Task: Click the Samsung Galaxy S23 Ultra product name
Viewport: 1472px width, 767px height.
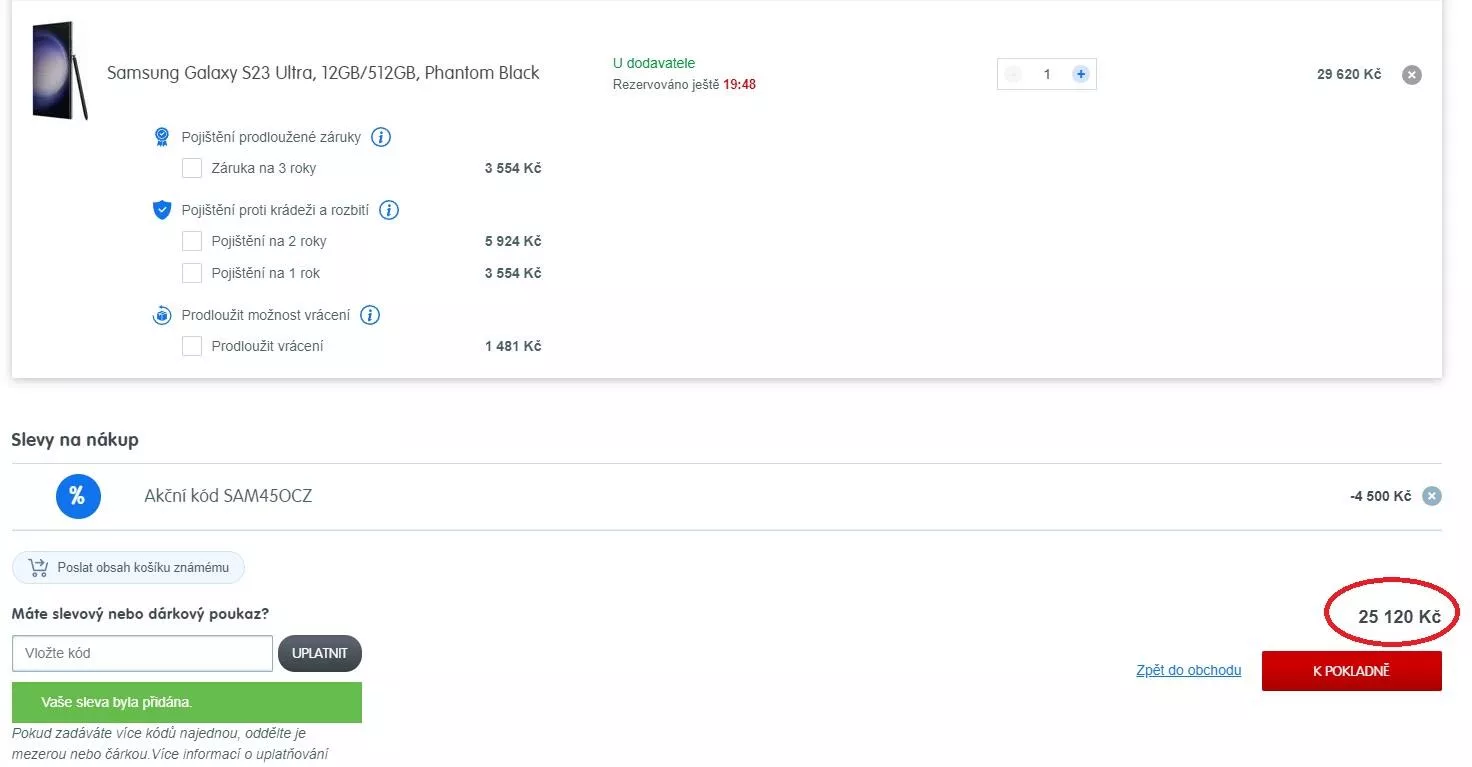Action: click(323, 73)
